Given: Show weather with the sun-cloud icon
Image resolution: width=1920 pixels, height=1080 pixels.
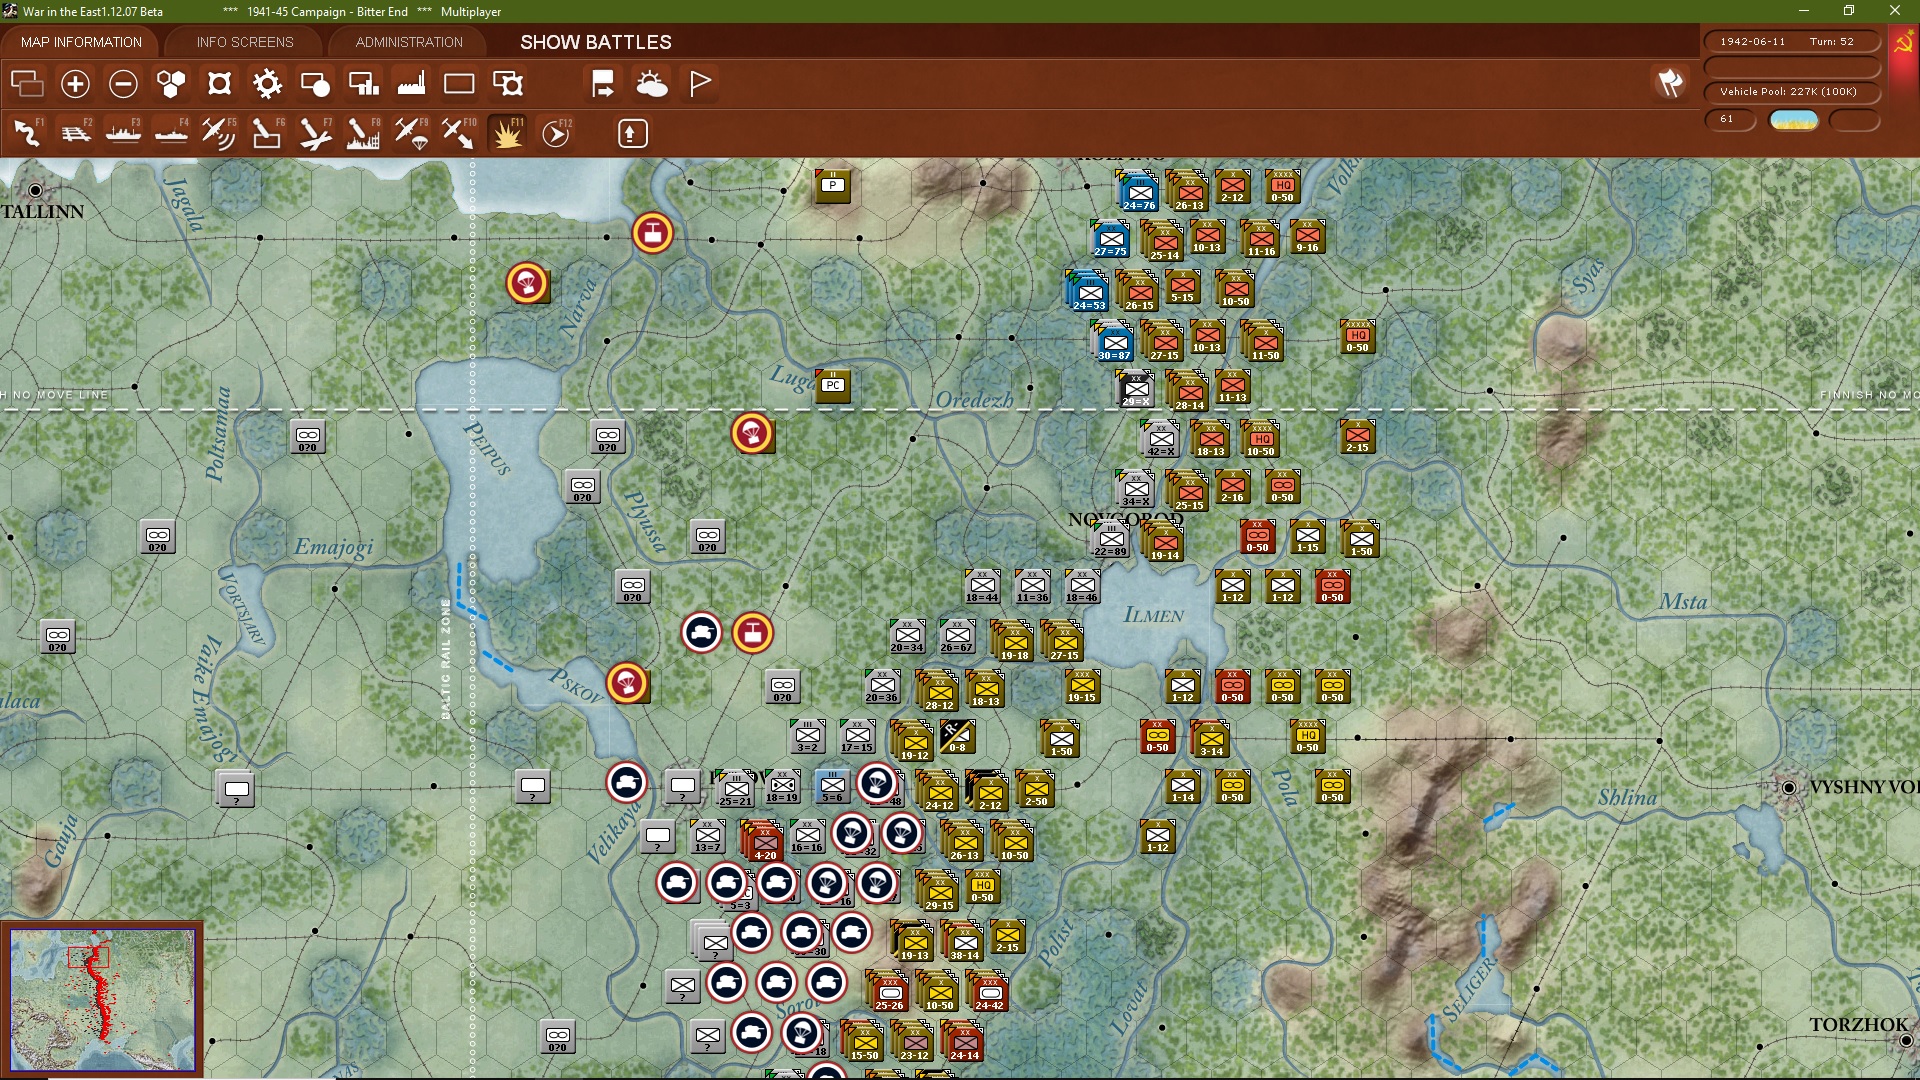Looking at the screenshot, I should point(652,84).
